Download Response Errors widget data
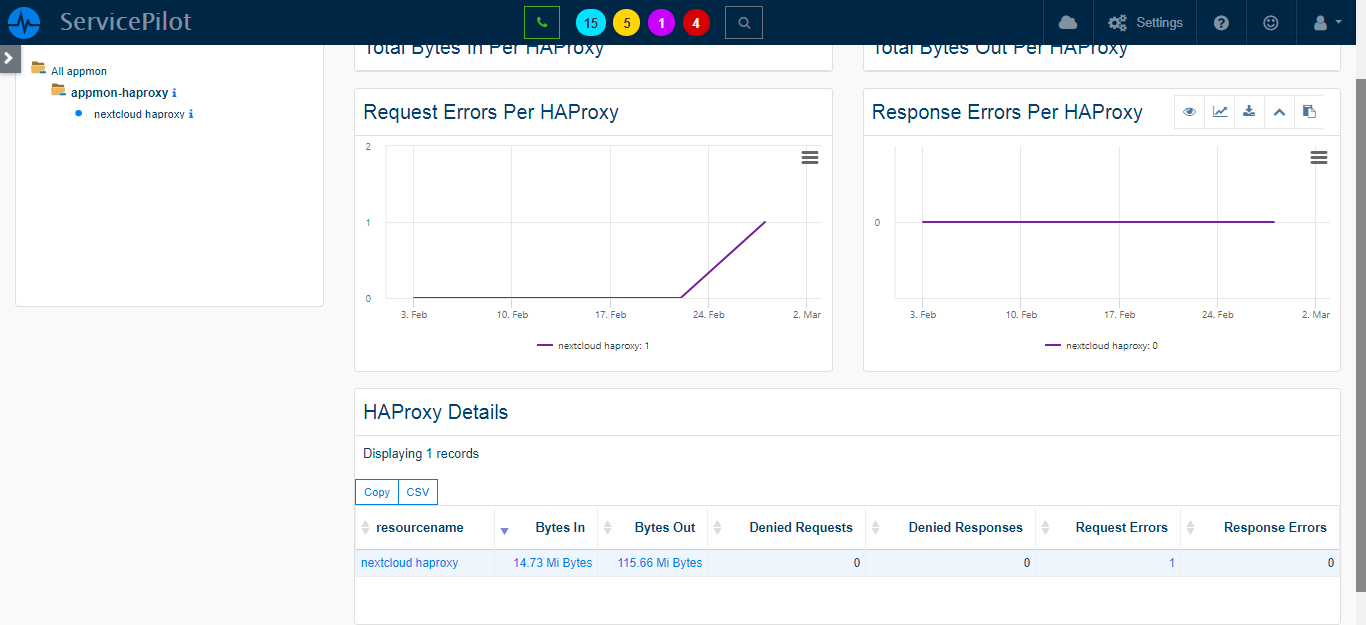Viewport: 1366px width, 625px height. (x=1249, y=112)
